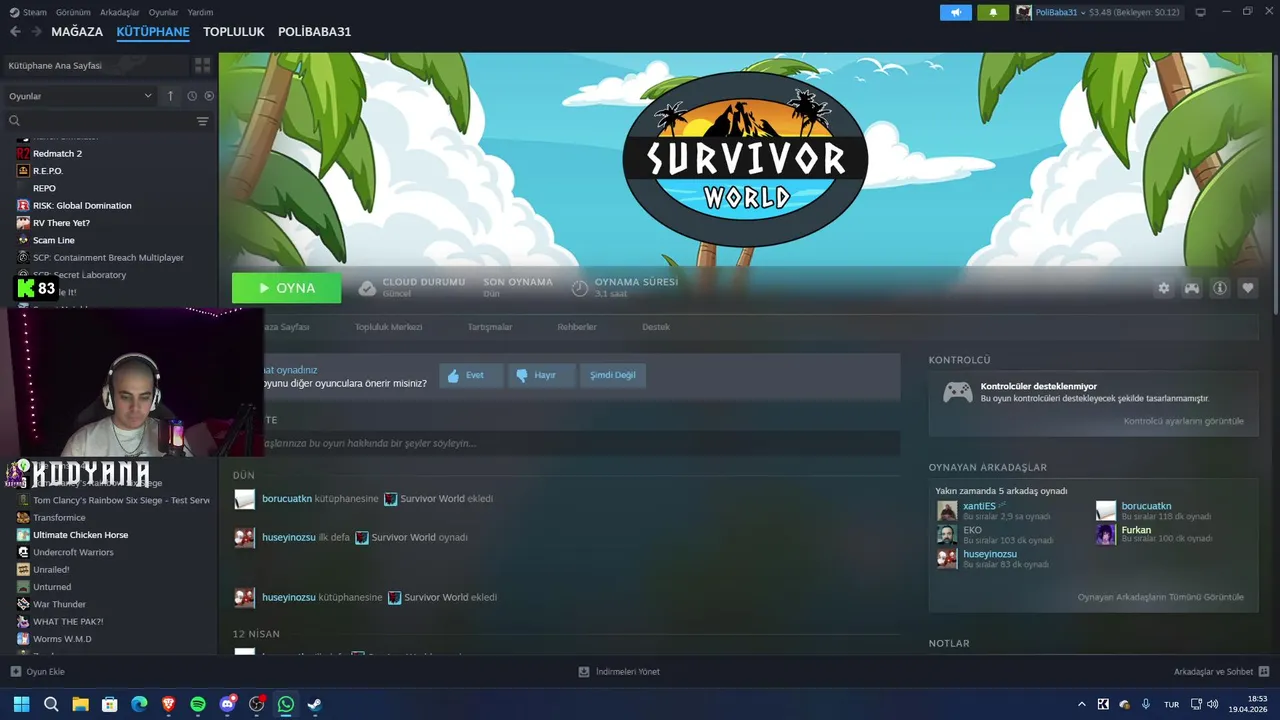Filter library by recent activity clock icon
The height and width of the screenshot is (720, 1280).
point(192,96)
